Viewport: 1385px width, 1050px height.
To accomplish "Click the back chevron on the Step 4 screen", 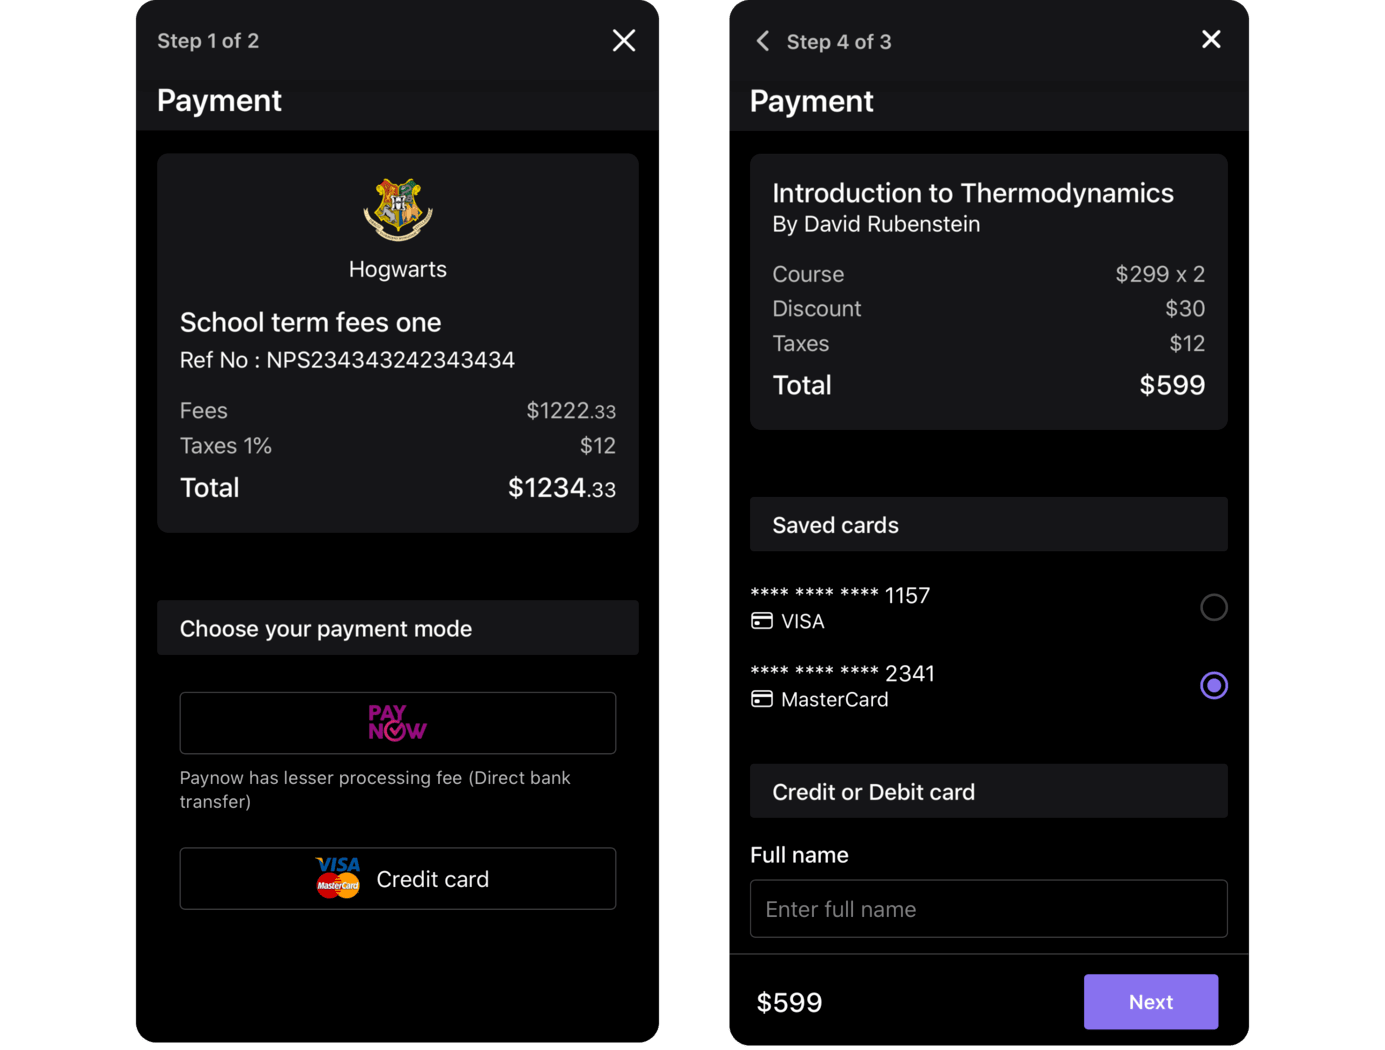I will pyautogui.click(x=762, y=41).
